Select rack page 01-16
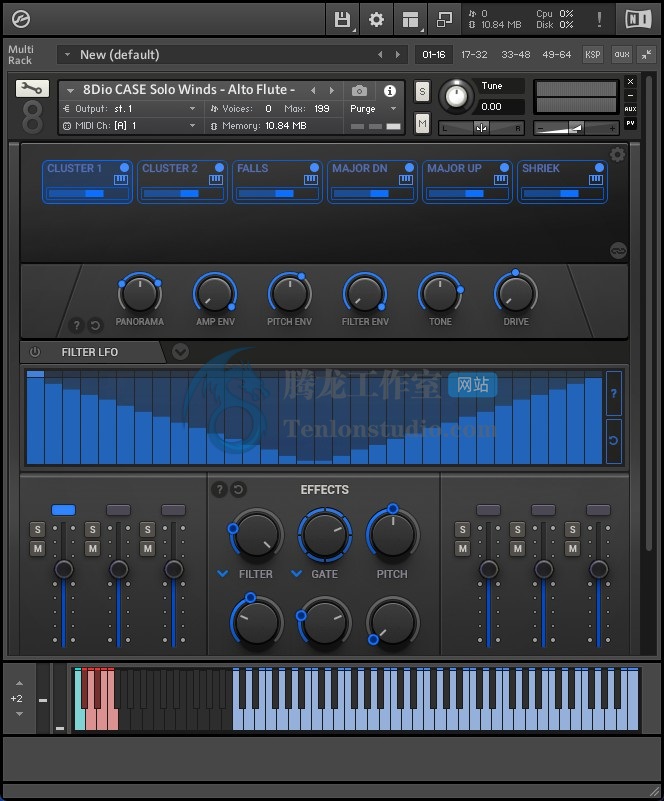This screenshot has width=664, height=801. point(434,54)
